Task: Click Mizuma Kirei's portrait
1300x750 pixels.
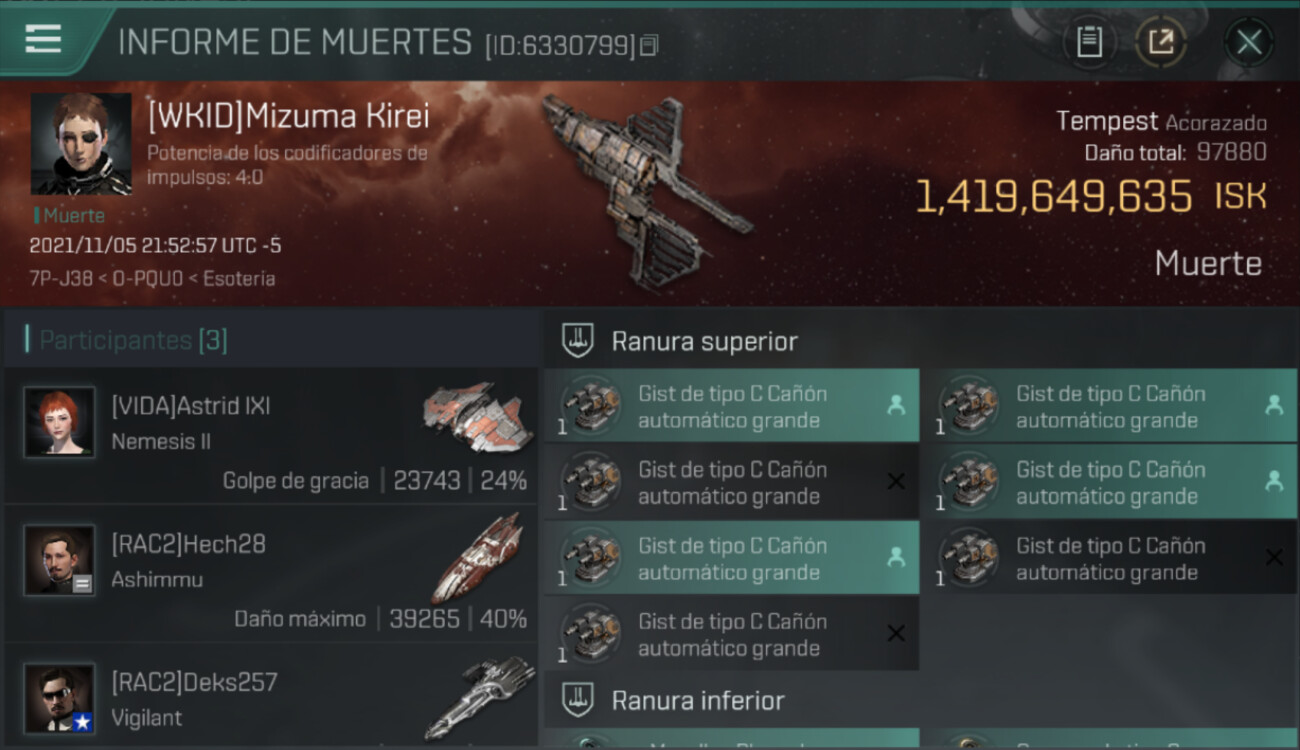Action: click(x=81, y=144)
